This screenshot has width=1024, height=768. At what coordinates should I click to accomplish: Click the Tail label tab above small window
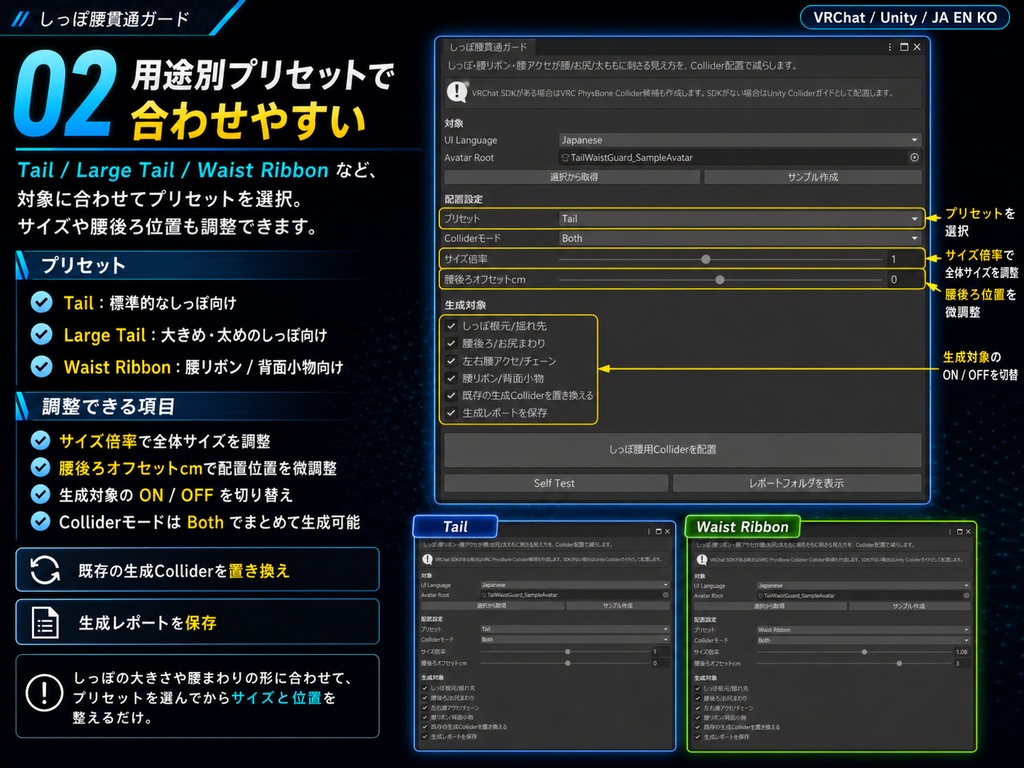pos(455,526)
